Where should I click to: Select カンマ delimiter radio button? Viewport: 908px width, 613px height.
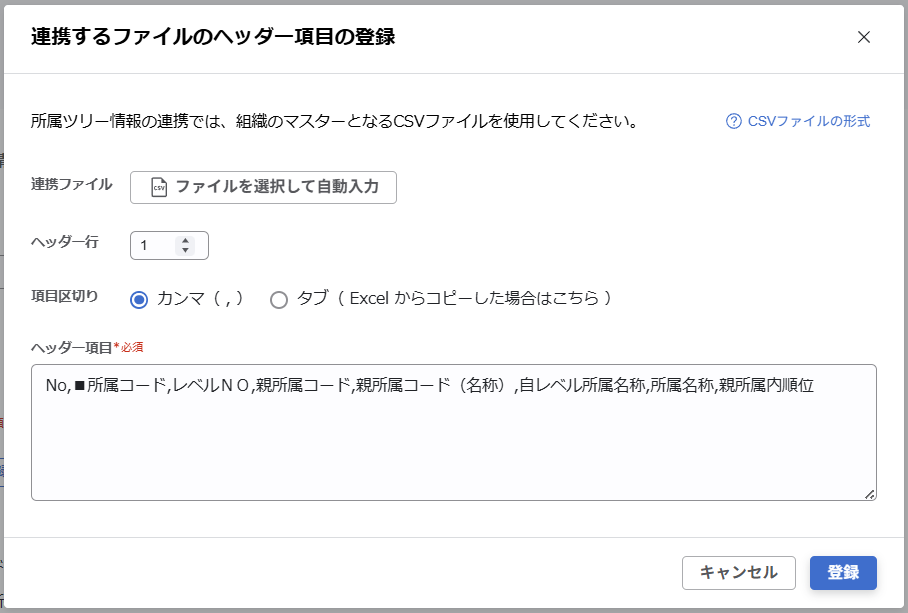click(139, 299)
